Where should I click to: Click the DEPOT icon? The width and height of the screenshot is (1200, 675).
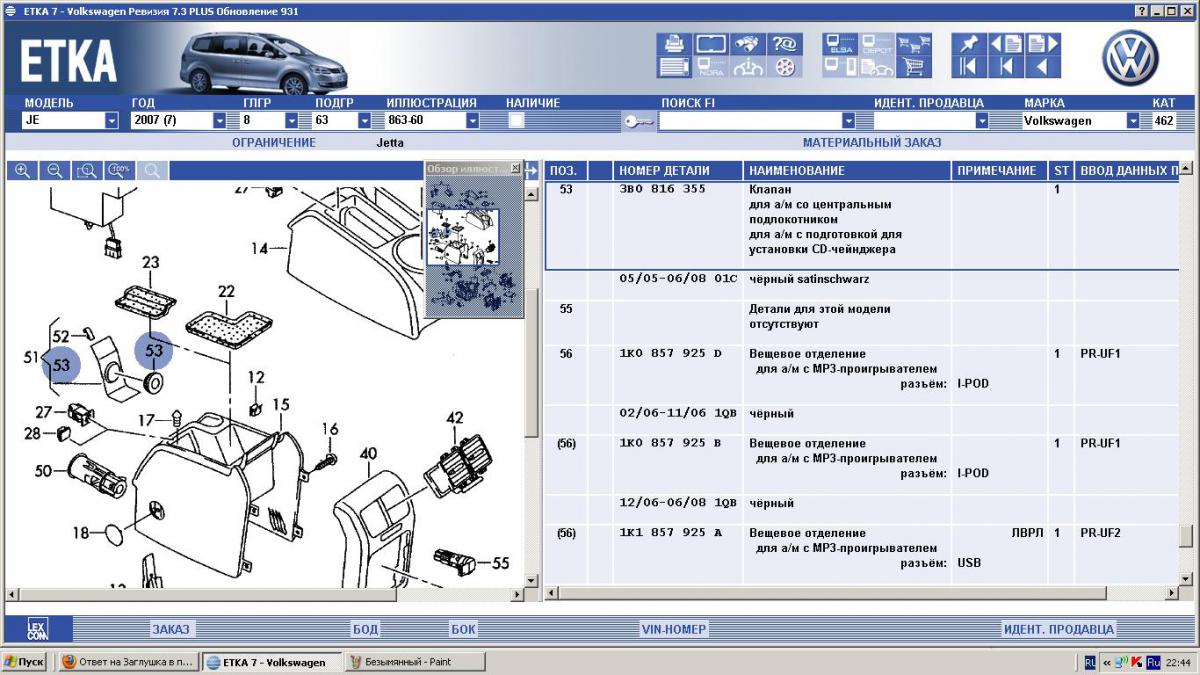pos(877,44)
